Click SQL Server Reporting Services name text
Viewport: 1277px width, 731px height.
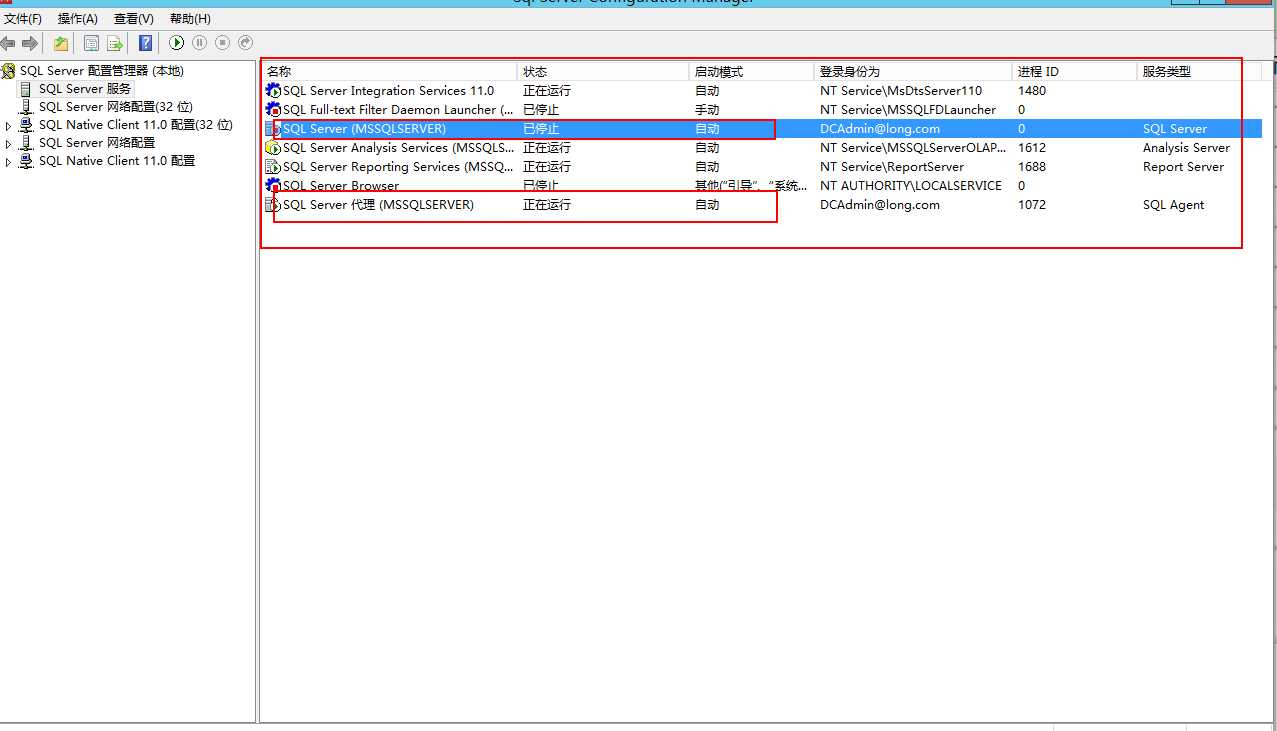[x=400, y=167]
